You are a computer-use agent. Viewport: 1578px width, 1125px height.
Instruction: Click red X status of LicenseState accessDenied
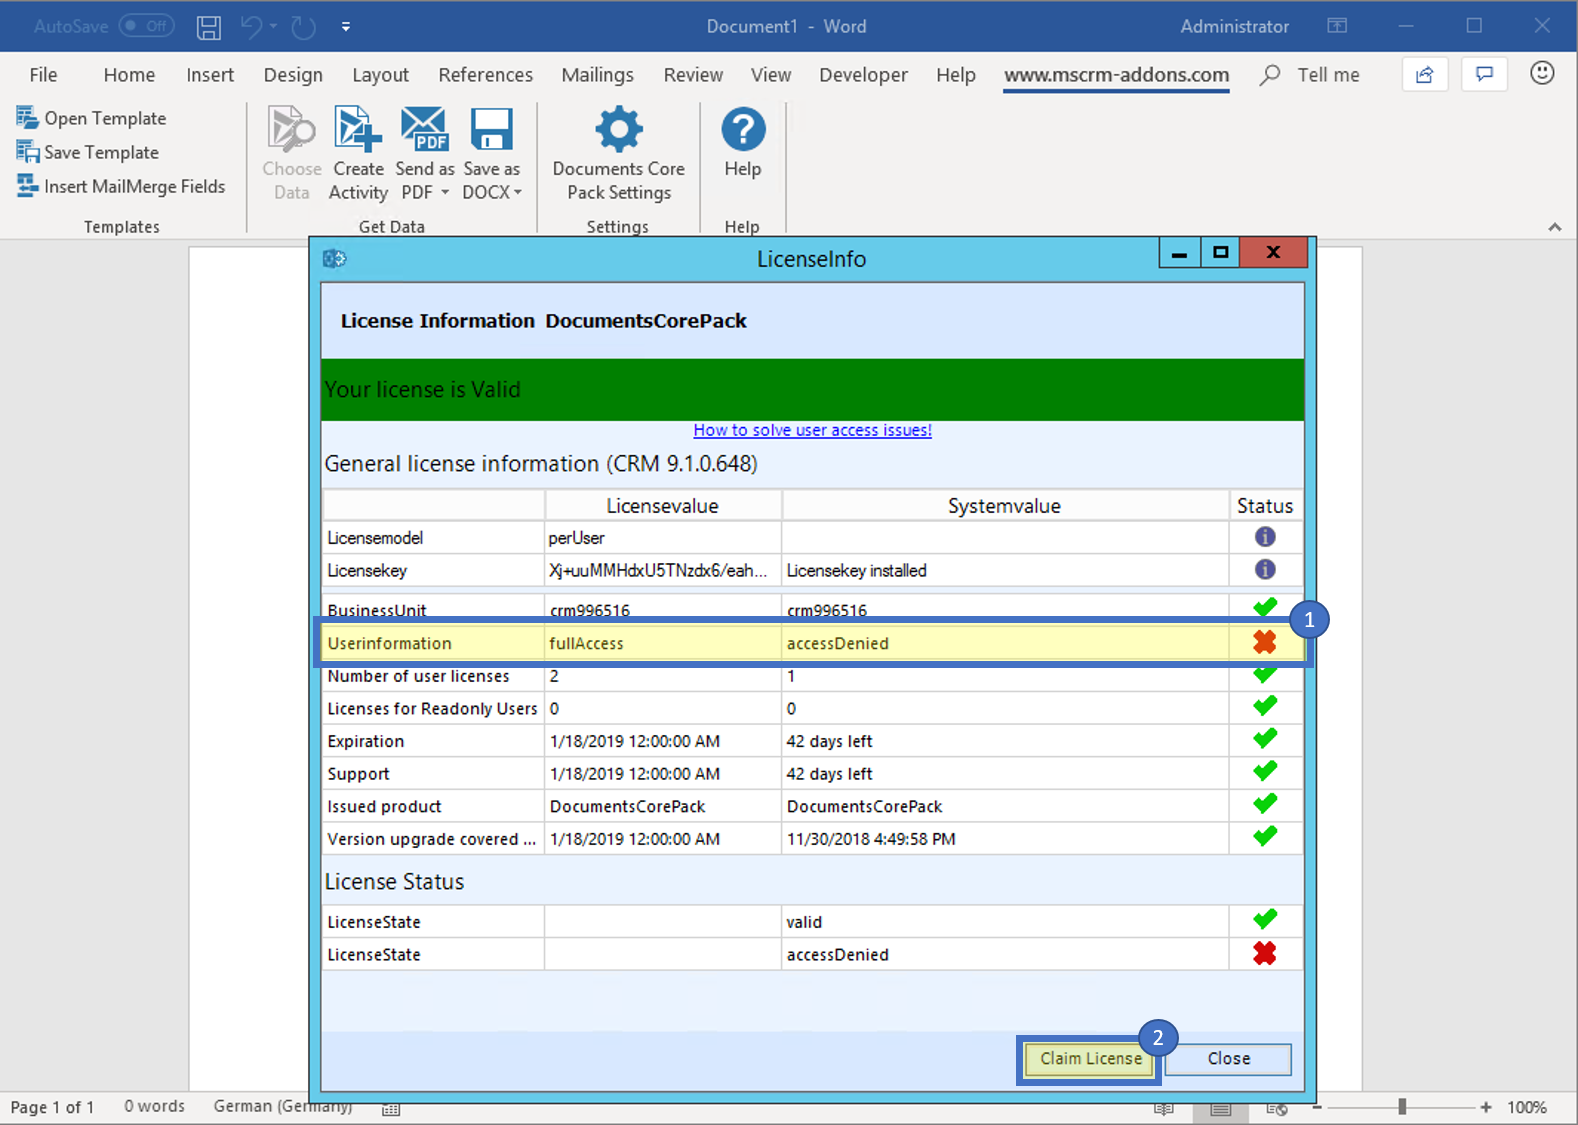tap(1265, 953)
